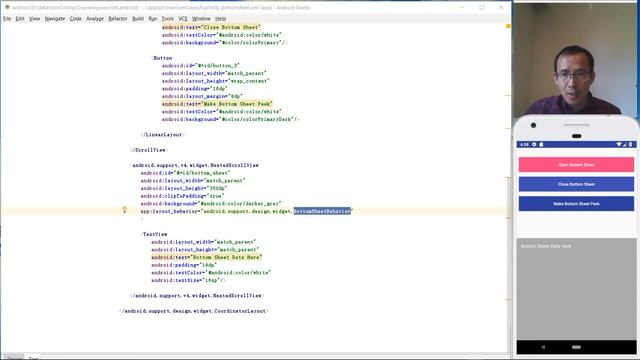Click the </LinearLayout> closing tag
The height and width of the screenshot is (360, 640).
click(163, 135)
